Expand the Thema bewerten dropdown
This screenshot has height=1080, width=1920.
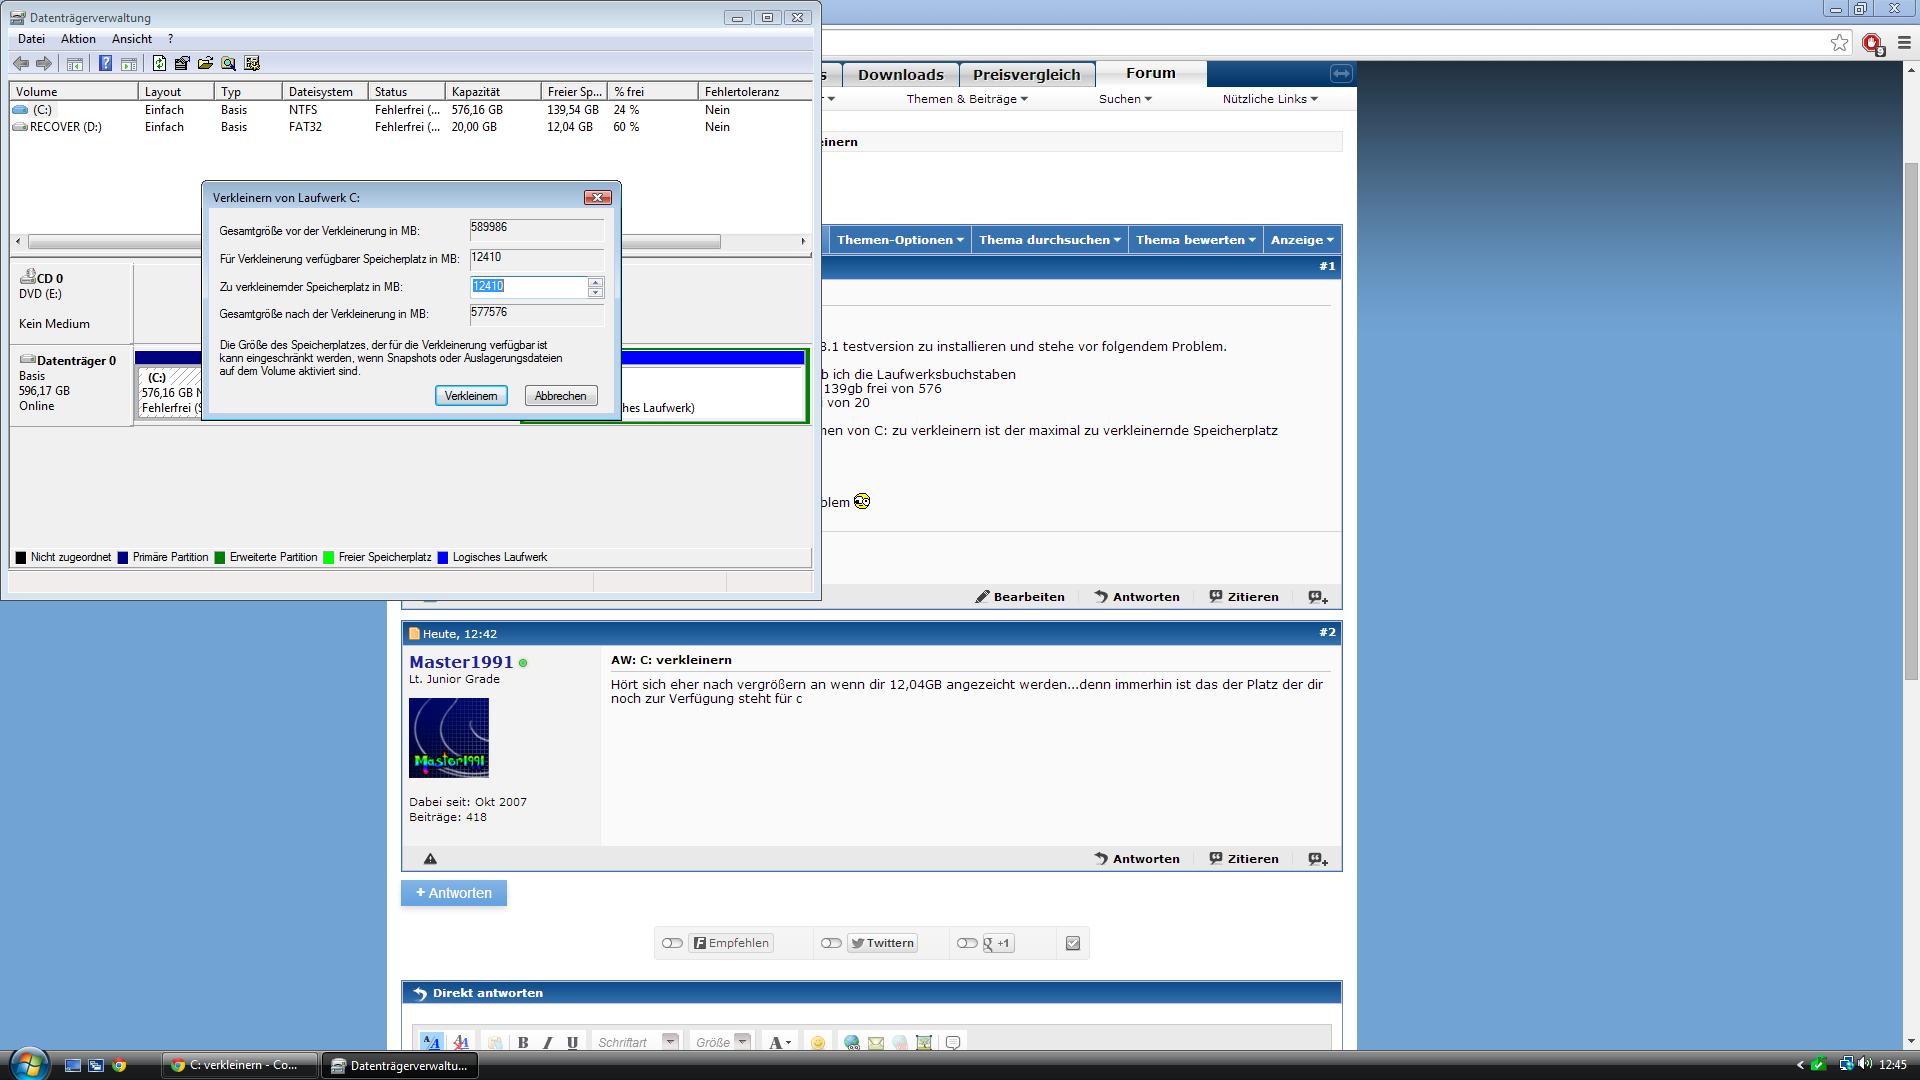1195,240
